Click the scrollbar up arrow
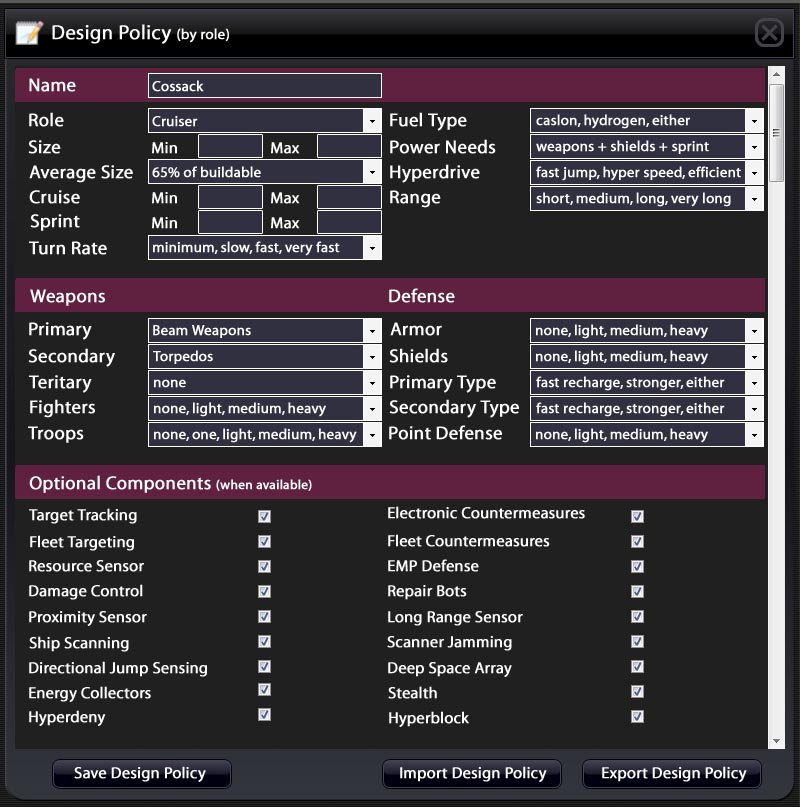Image resolution: width=800 pixels, height=807 pixels. (x=776, y=75)
